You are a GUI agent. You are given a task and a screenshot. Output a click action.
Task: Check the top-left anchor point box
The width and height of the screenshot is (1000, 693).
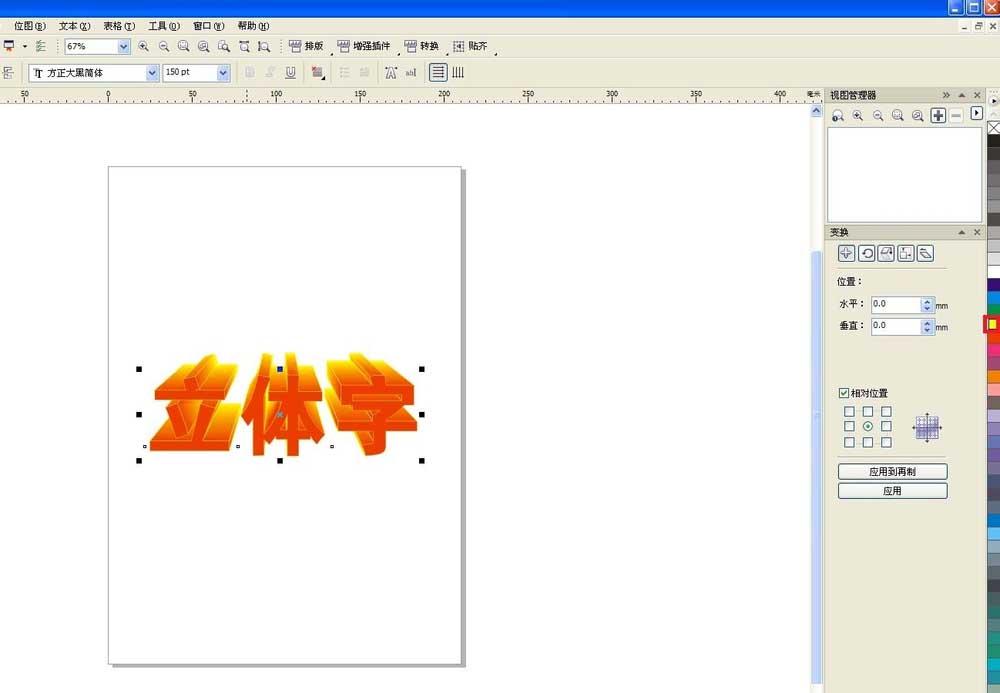pyautogui.click(x=849, y=412)
